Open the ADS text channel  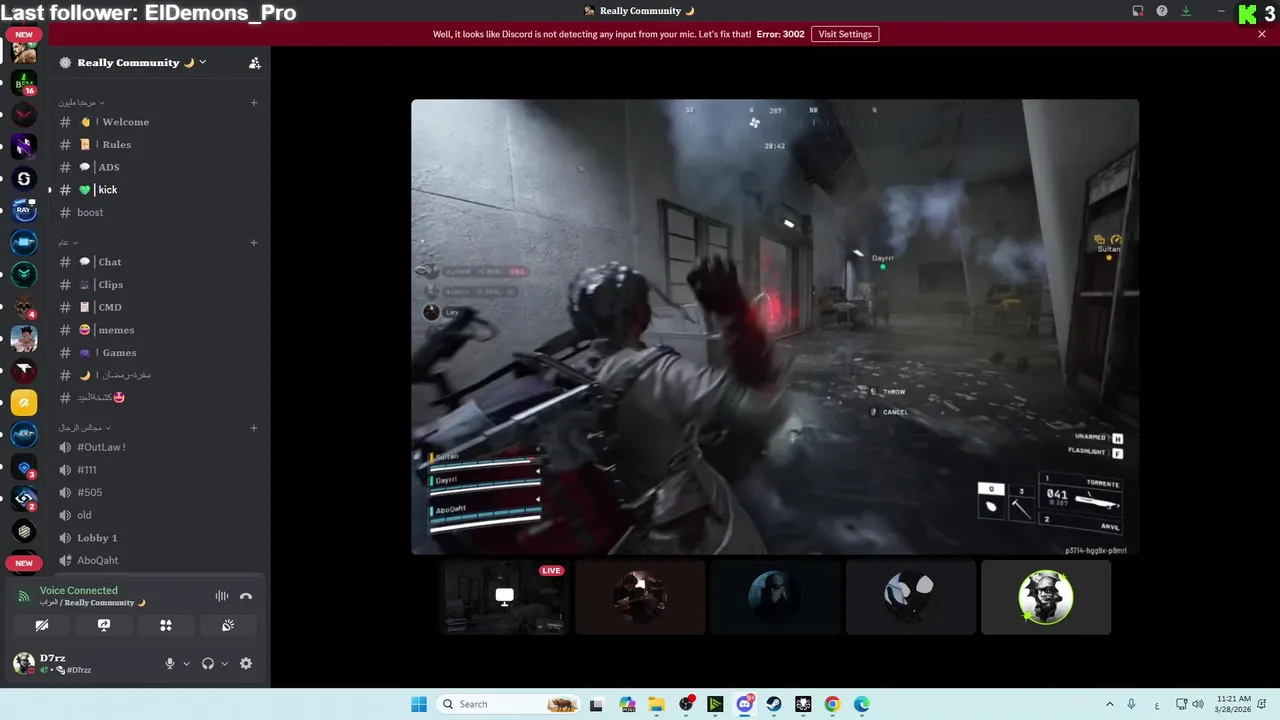pos(158,167)
